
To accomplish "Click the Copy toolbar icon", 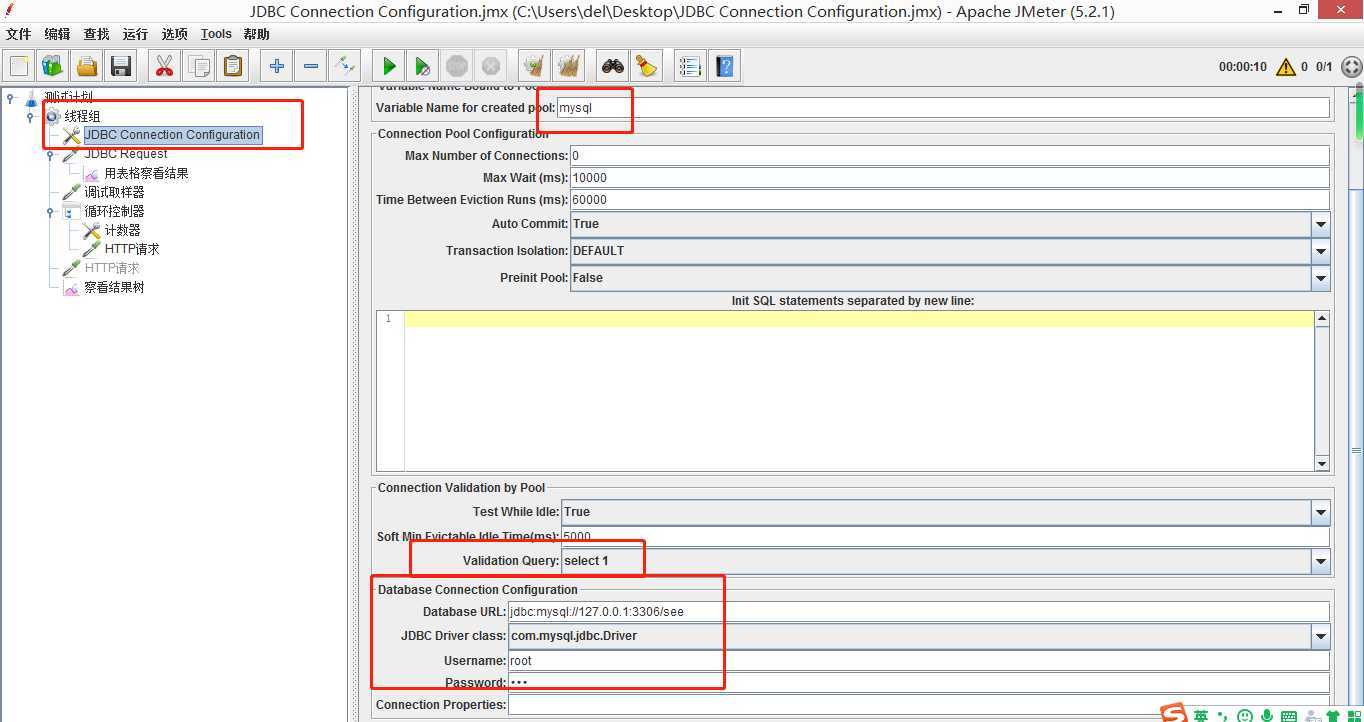I will (199, 66).
